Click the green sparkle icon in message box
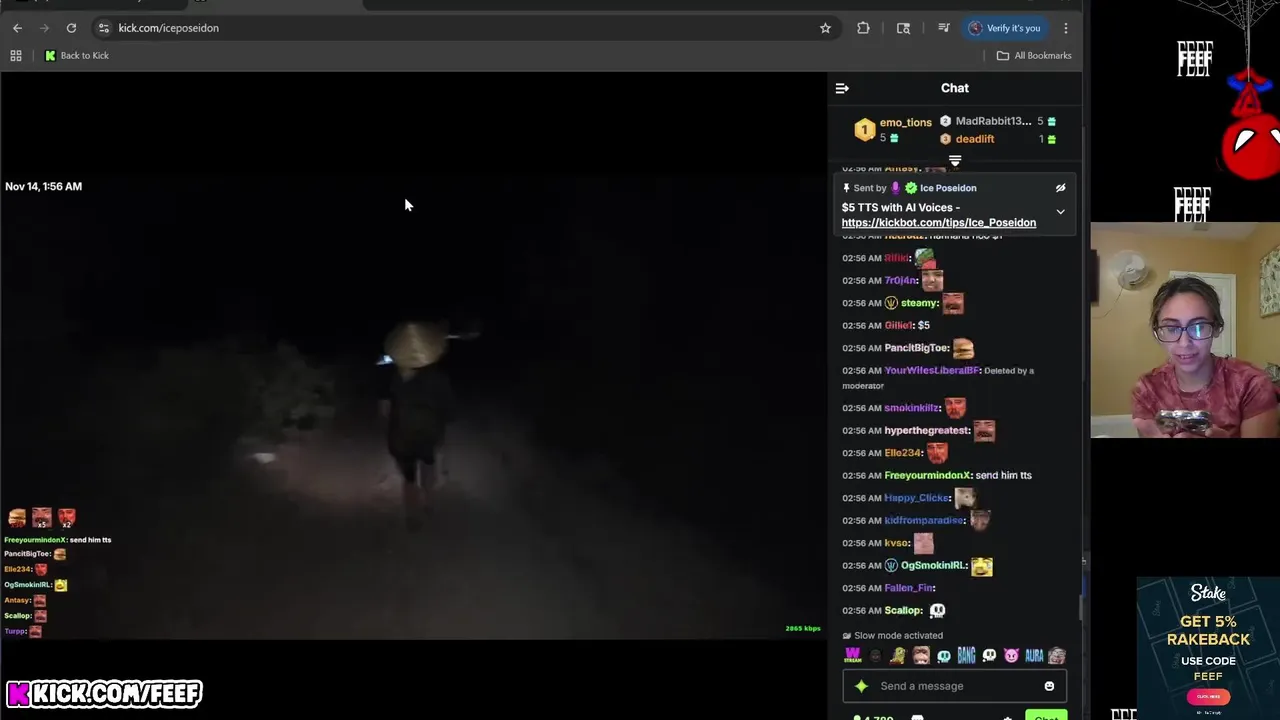Screen dimensions: 1280x720 [861, 686]
